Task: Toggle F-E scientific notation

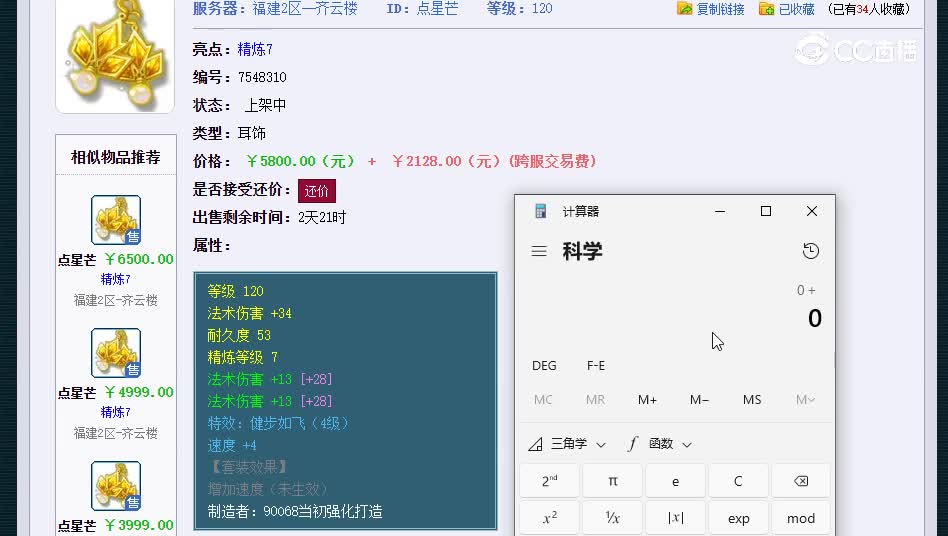Action: [596, 366]
